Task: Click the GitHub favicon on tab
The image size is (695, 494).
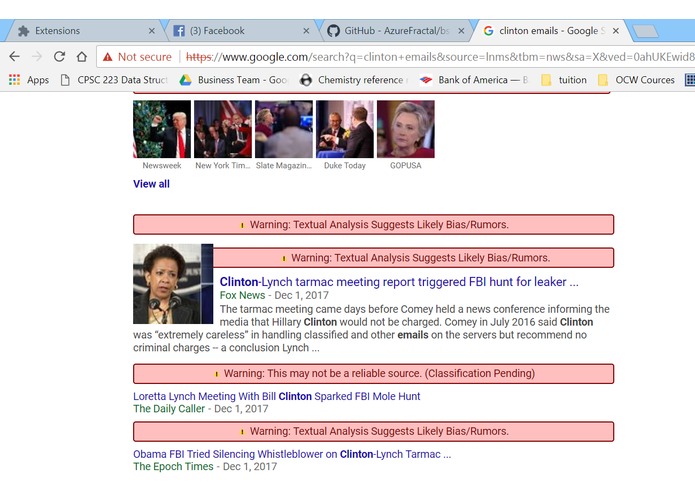Action: (x=333, y=31)
